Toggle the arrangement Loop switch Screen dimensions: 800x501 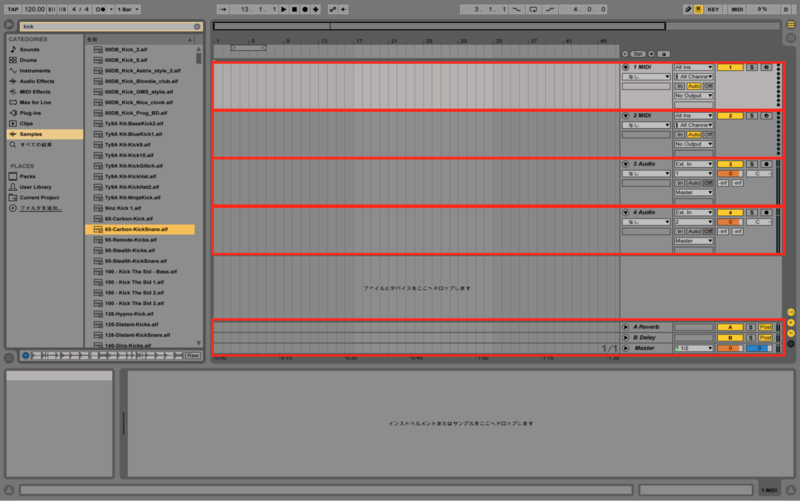point(533,9)
